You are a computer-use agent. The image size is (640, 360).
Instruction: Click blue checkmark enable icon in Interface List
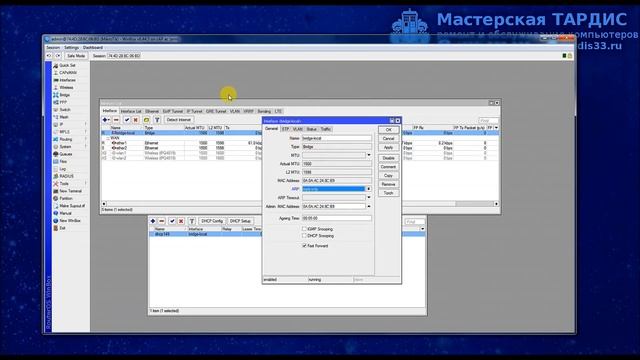coord(127,120)
